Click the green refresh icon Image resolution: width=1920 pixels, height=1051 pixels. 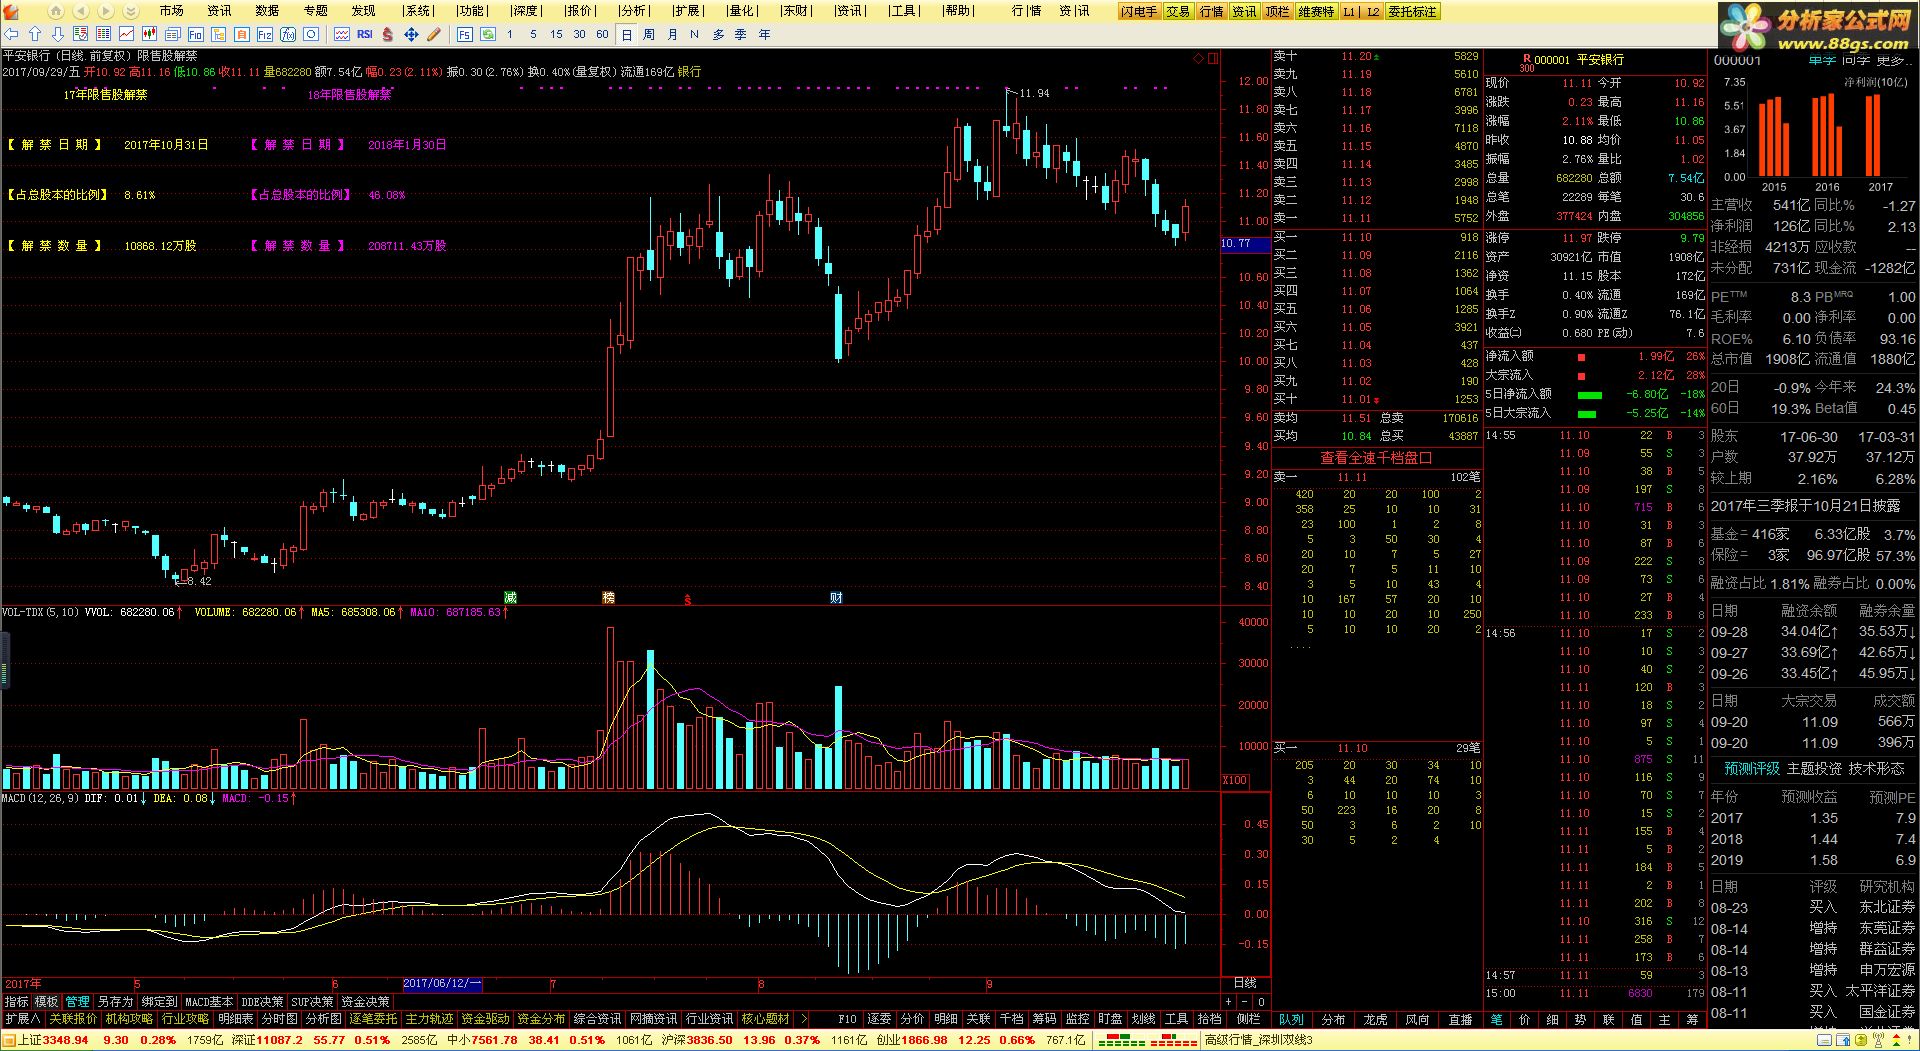click(488, 34)
